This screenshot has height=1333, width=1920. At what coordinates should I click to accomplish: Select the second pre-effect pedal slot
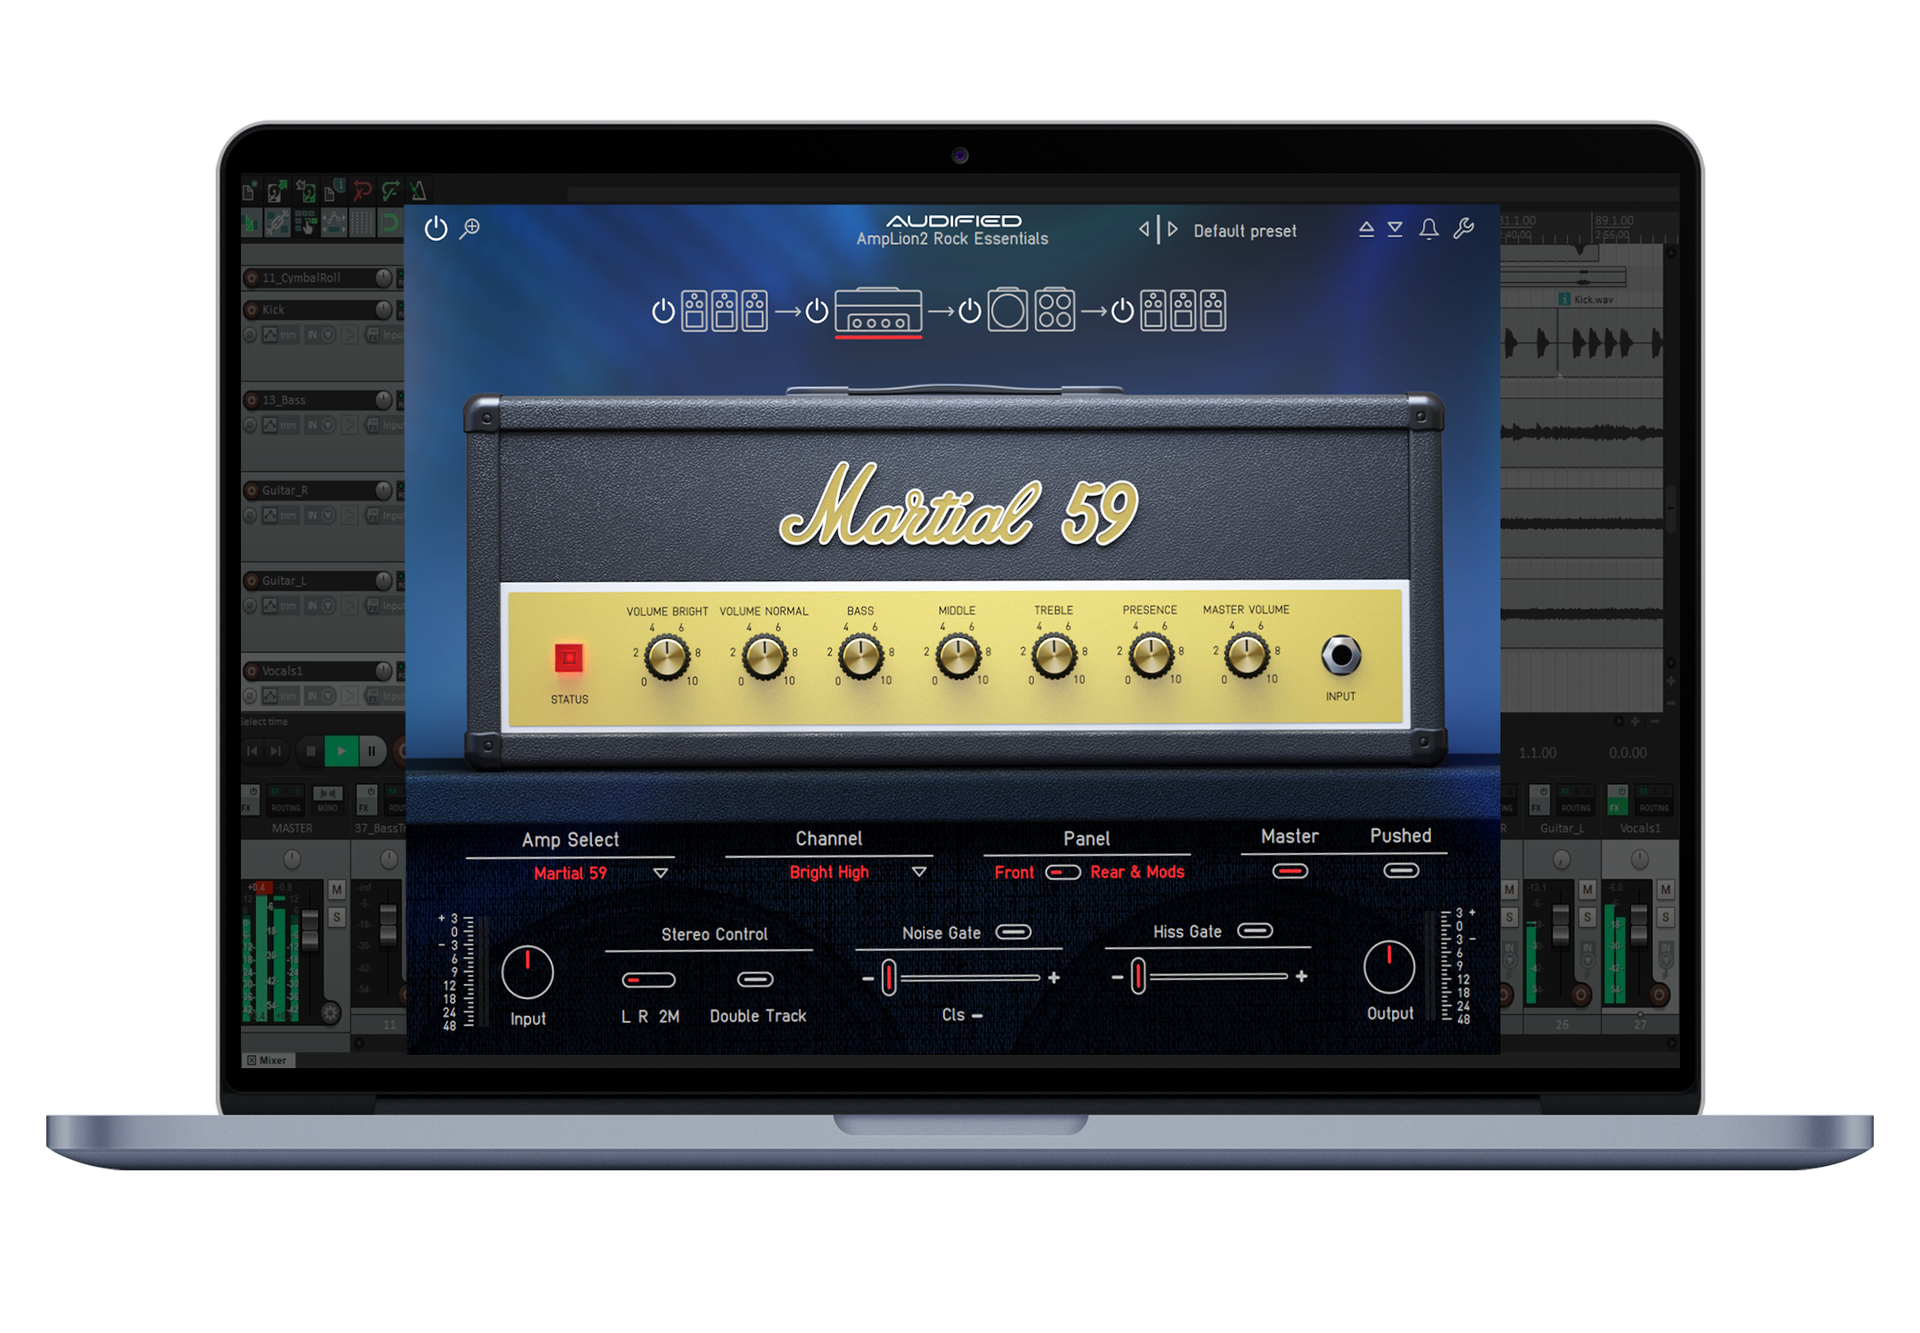coord(725,310)
